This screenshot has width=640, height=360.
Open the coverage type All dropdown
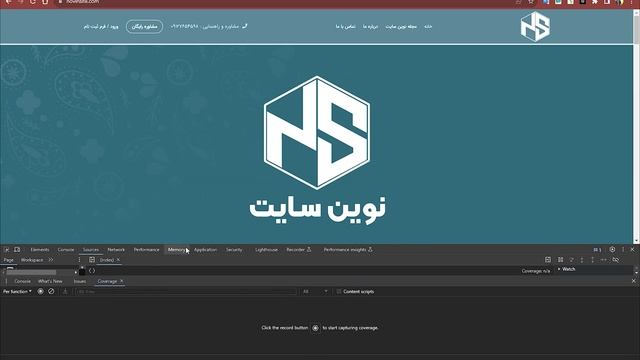315,291
